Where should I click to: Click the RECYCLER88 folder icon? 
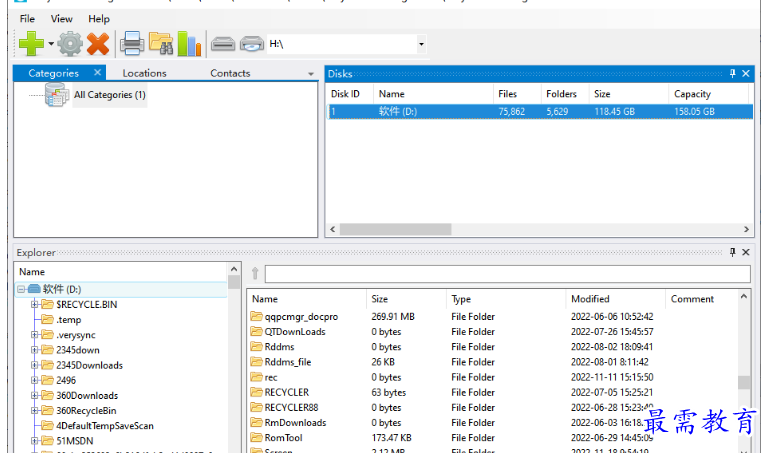[257, 407]
